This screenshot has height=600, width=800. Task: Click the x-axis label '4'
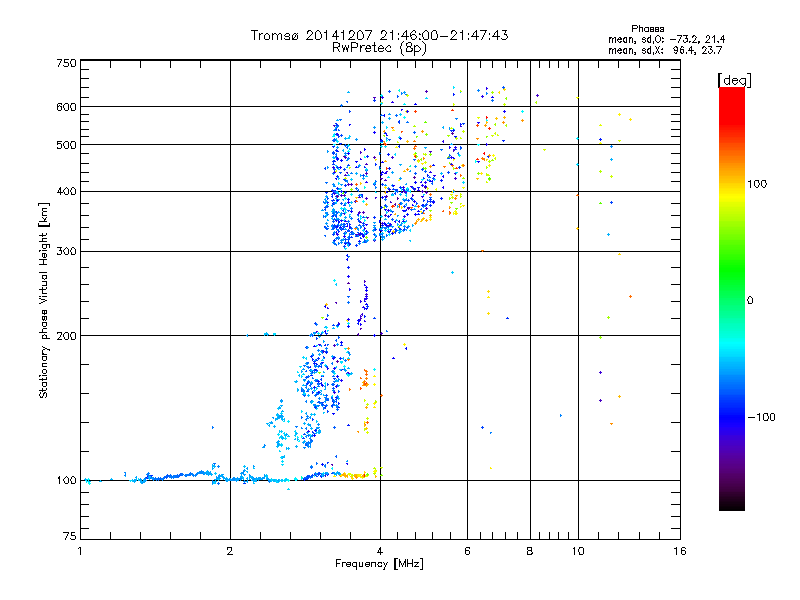coord(380,551)
